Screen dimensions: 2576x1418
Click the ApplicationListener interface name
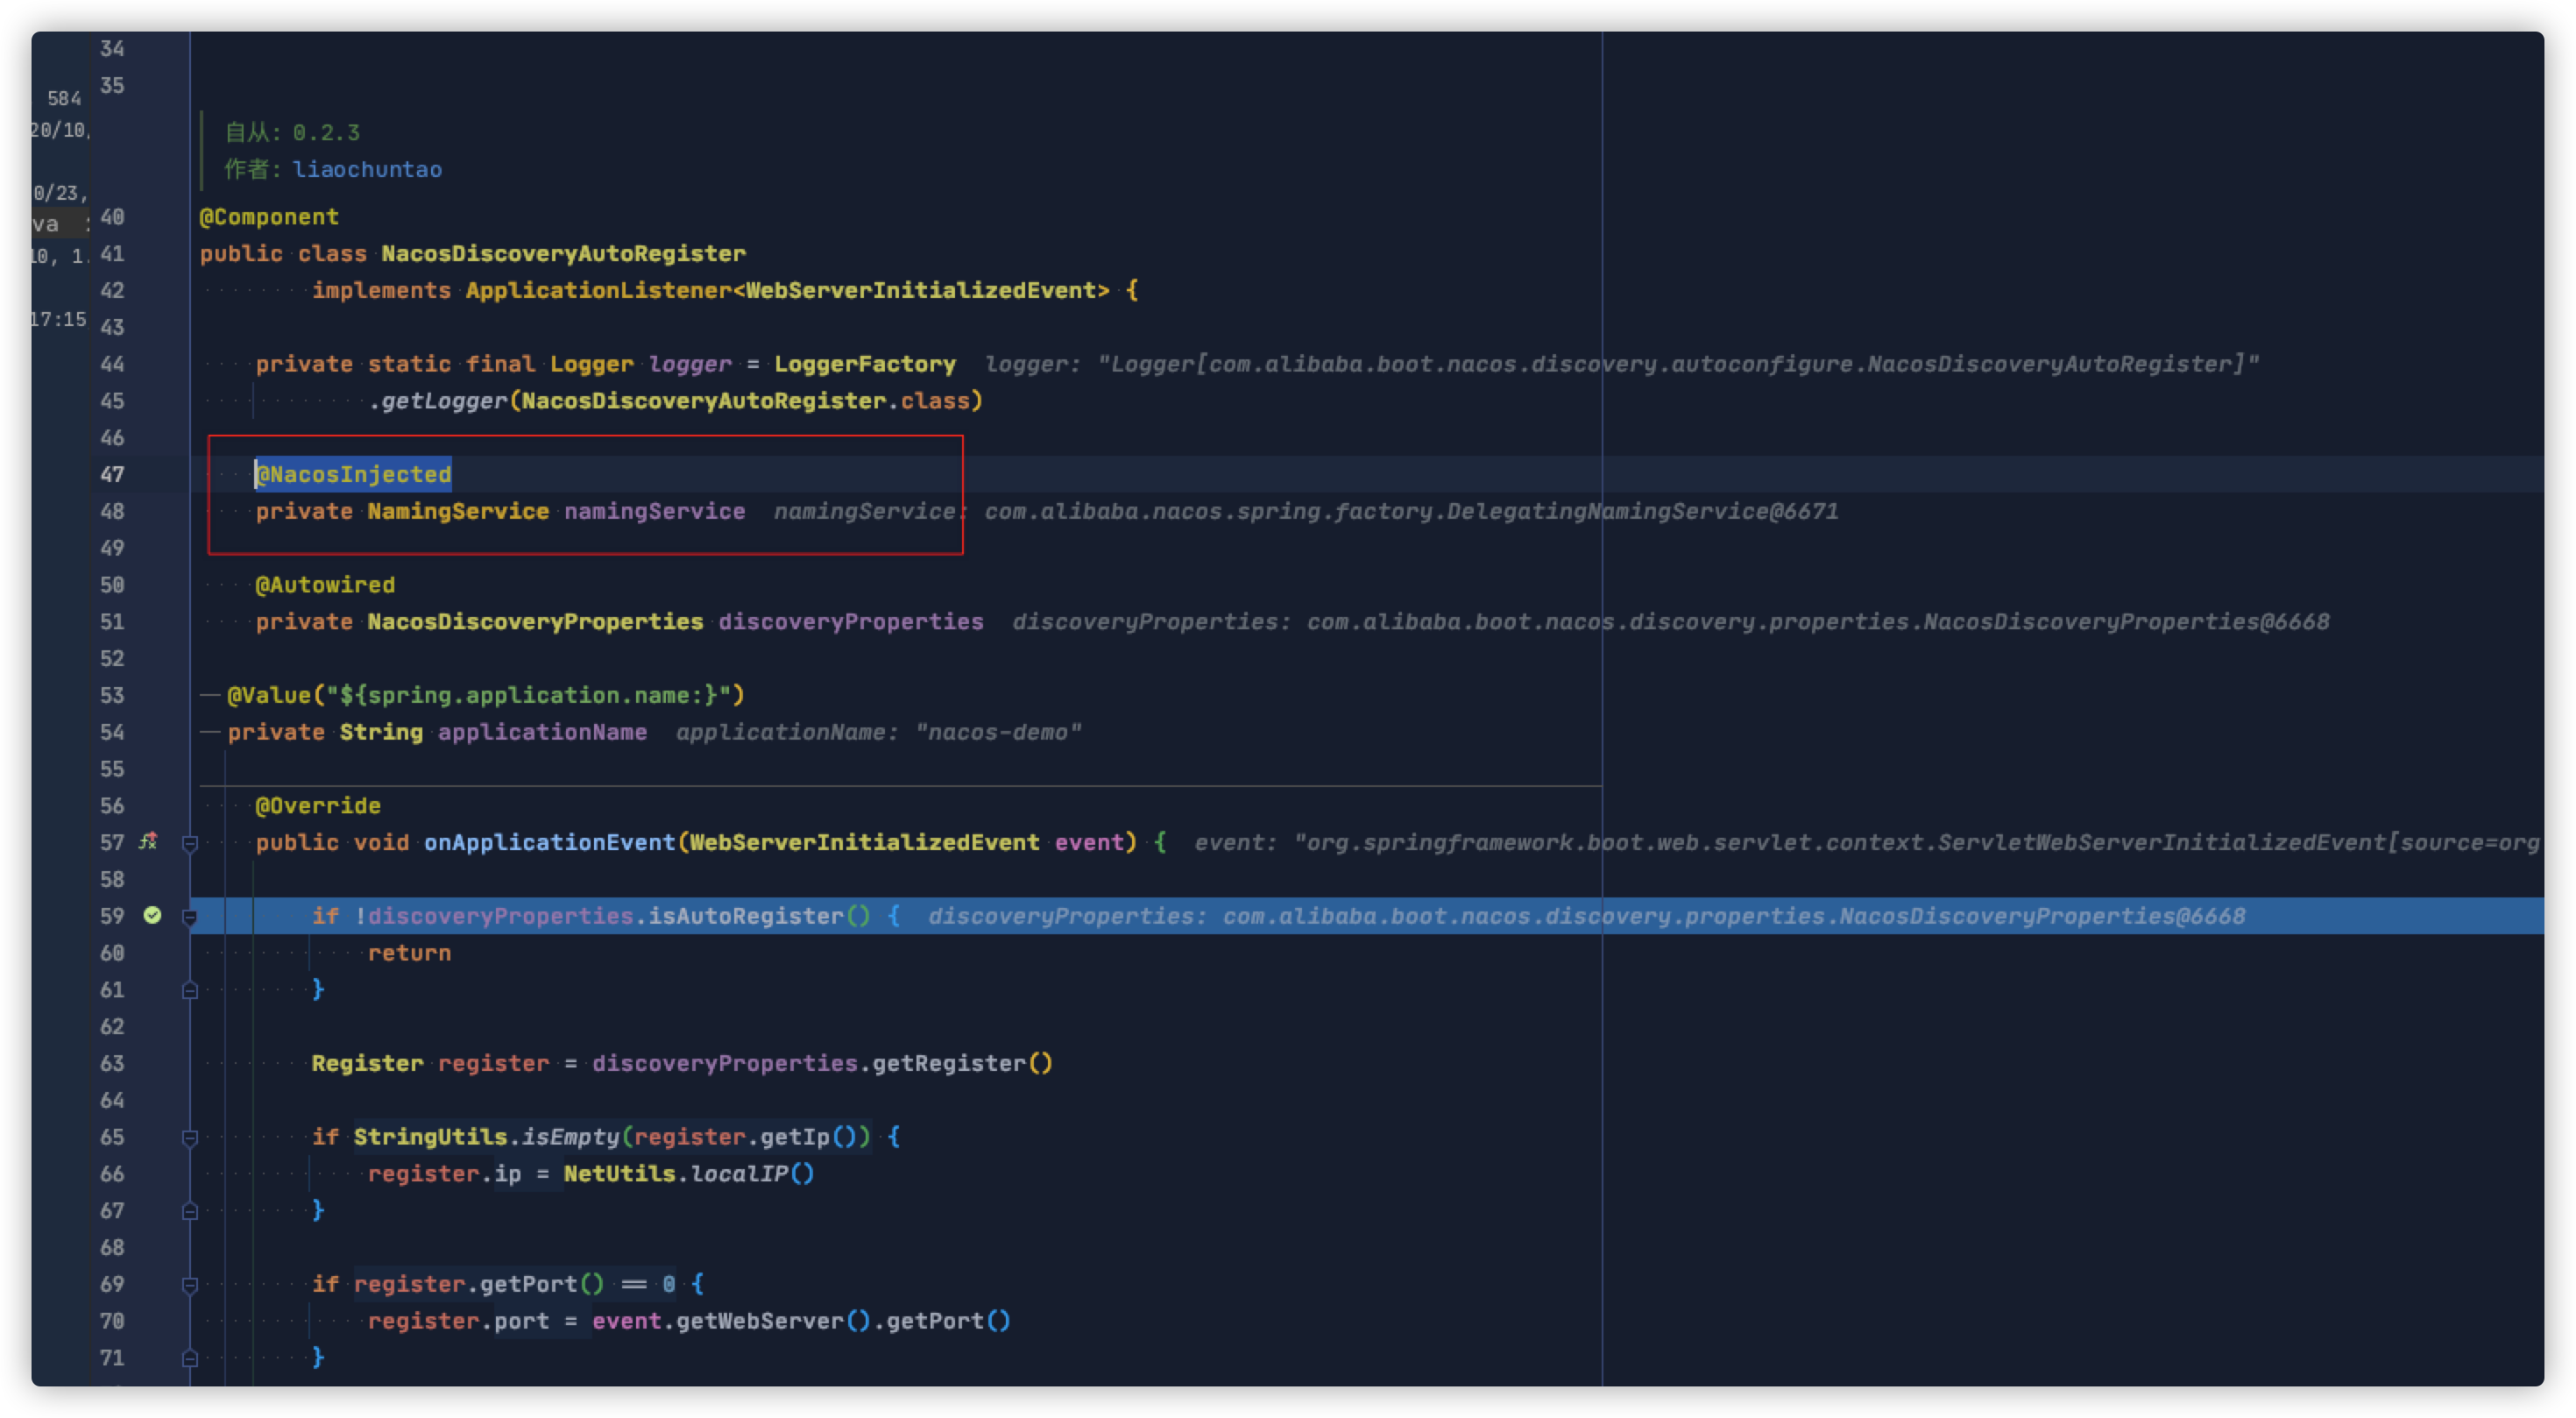tap(598, 290)
